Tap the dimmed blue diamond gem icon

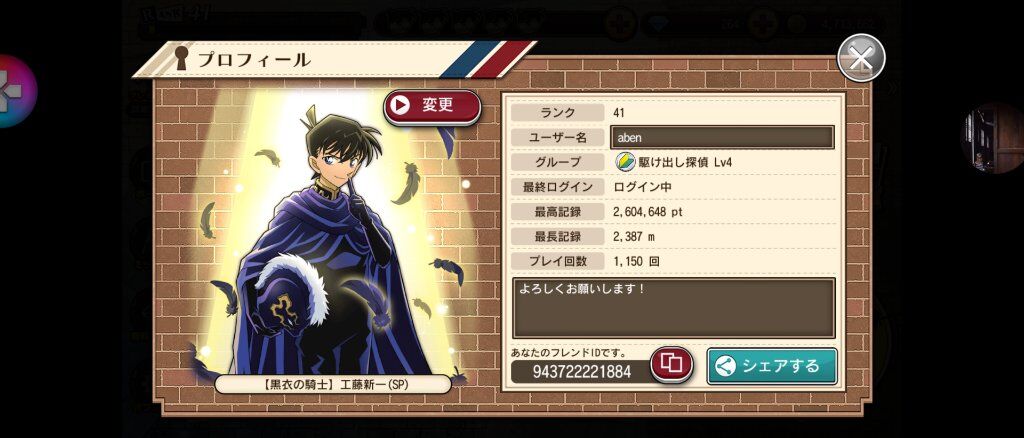(x=656, y=24)
